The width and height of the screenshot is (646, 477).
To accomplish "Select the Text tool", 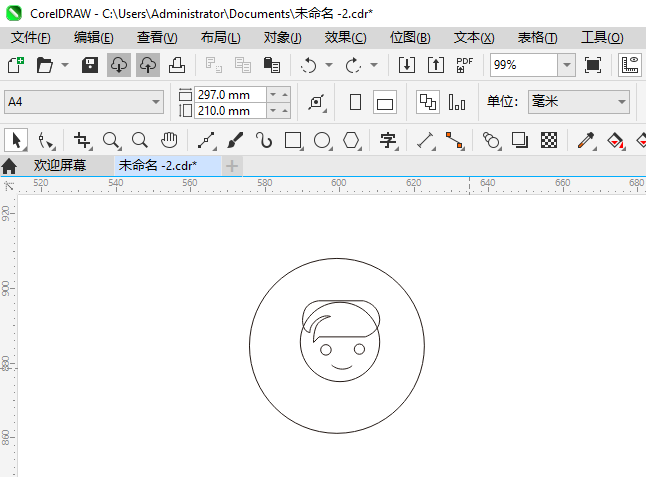I will (x=388, y=140).
